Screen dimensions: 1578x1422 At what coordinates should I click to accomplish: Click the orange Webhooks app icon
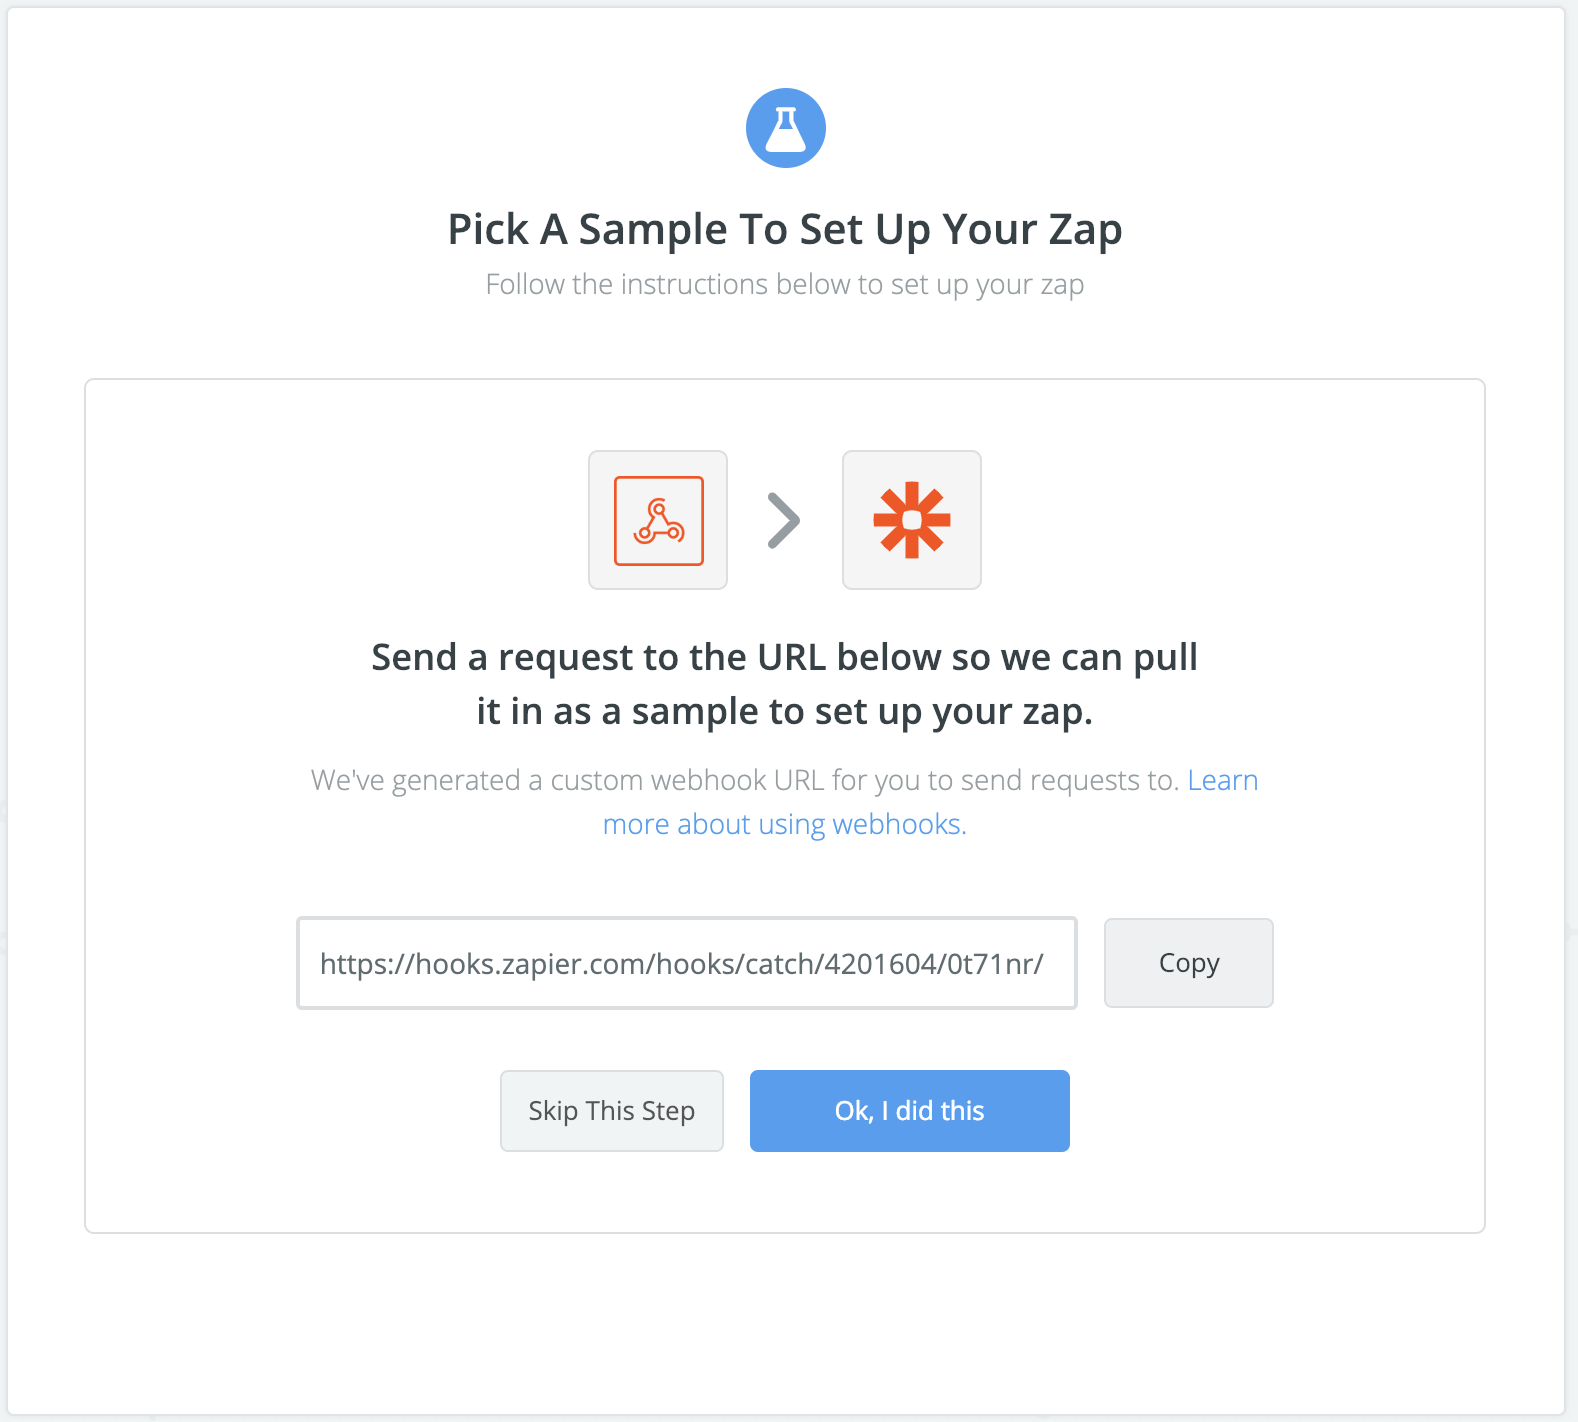point(658,520)
